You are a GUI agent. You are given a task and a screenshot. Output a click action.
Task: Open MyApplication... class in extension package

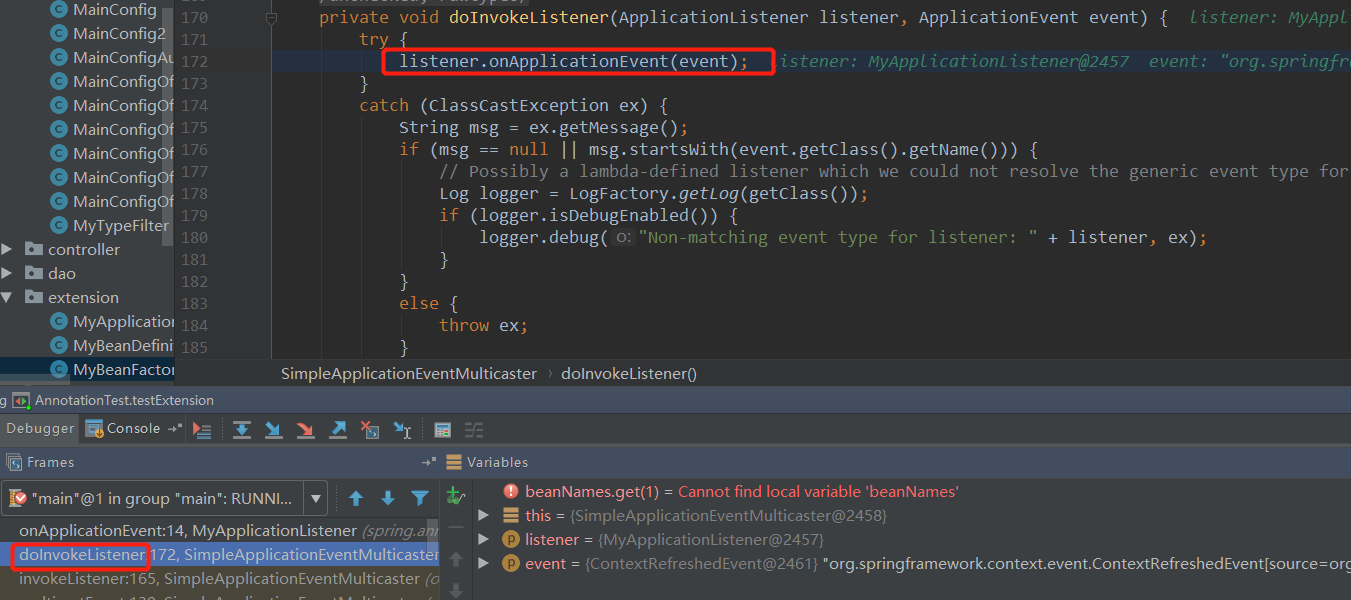pos(124,321)
